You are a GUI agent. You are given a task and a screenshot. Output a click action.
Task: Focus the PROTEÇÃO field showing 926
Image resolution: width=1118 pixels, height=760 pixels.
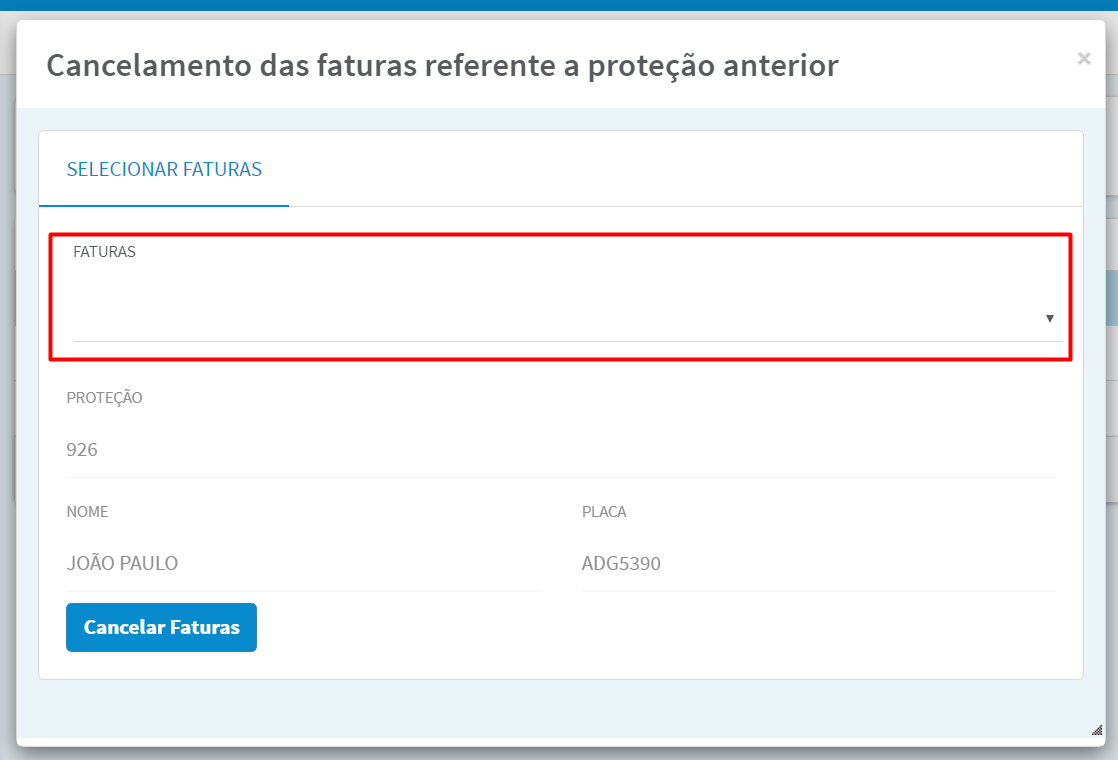pyautogui.click(x=560, y=450)
